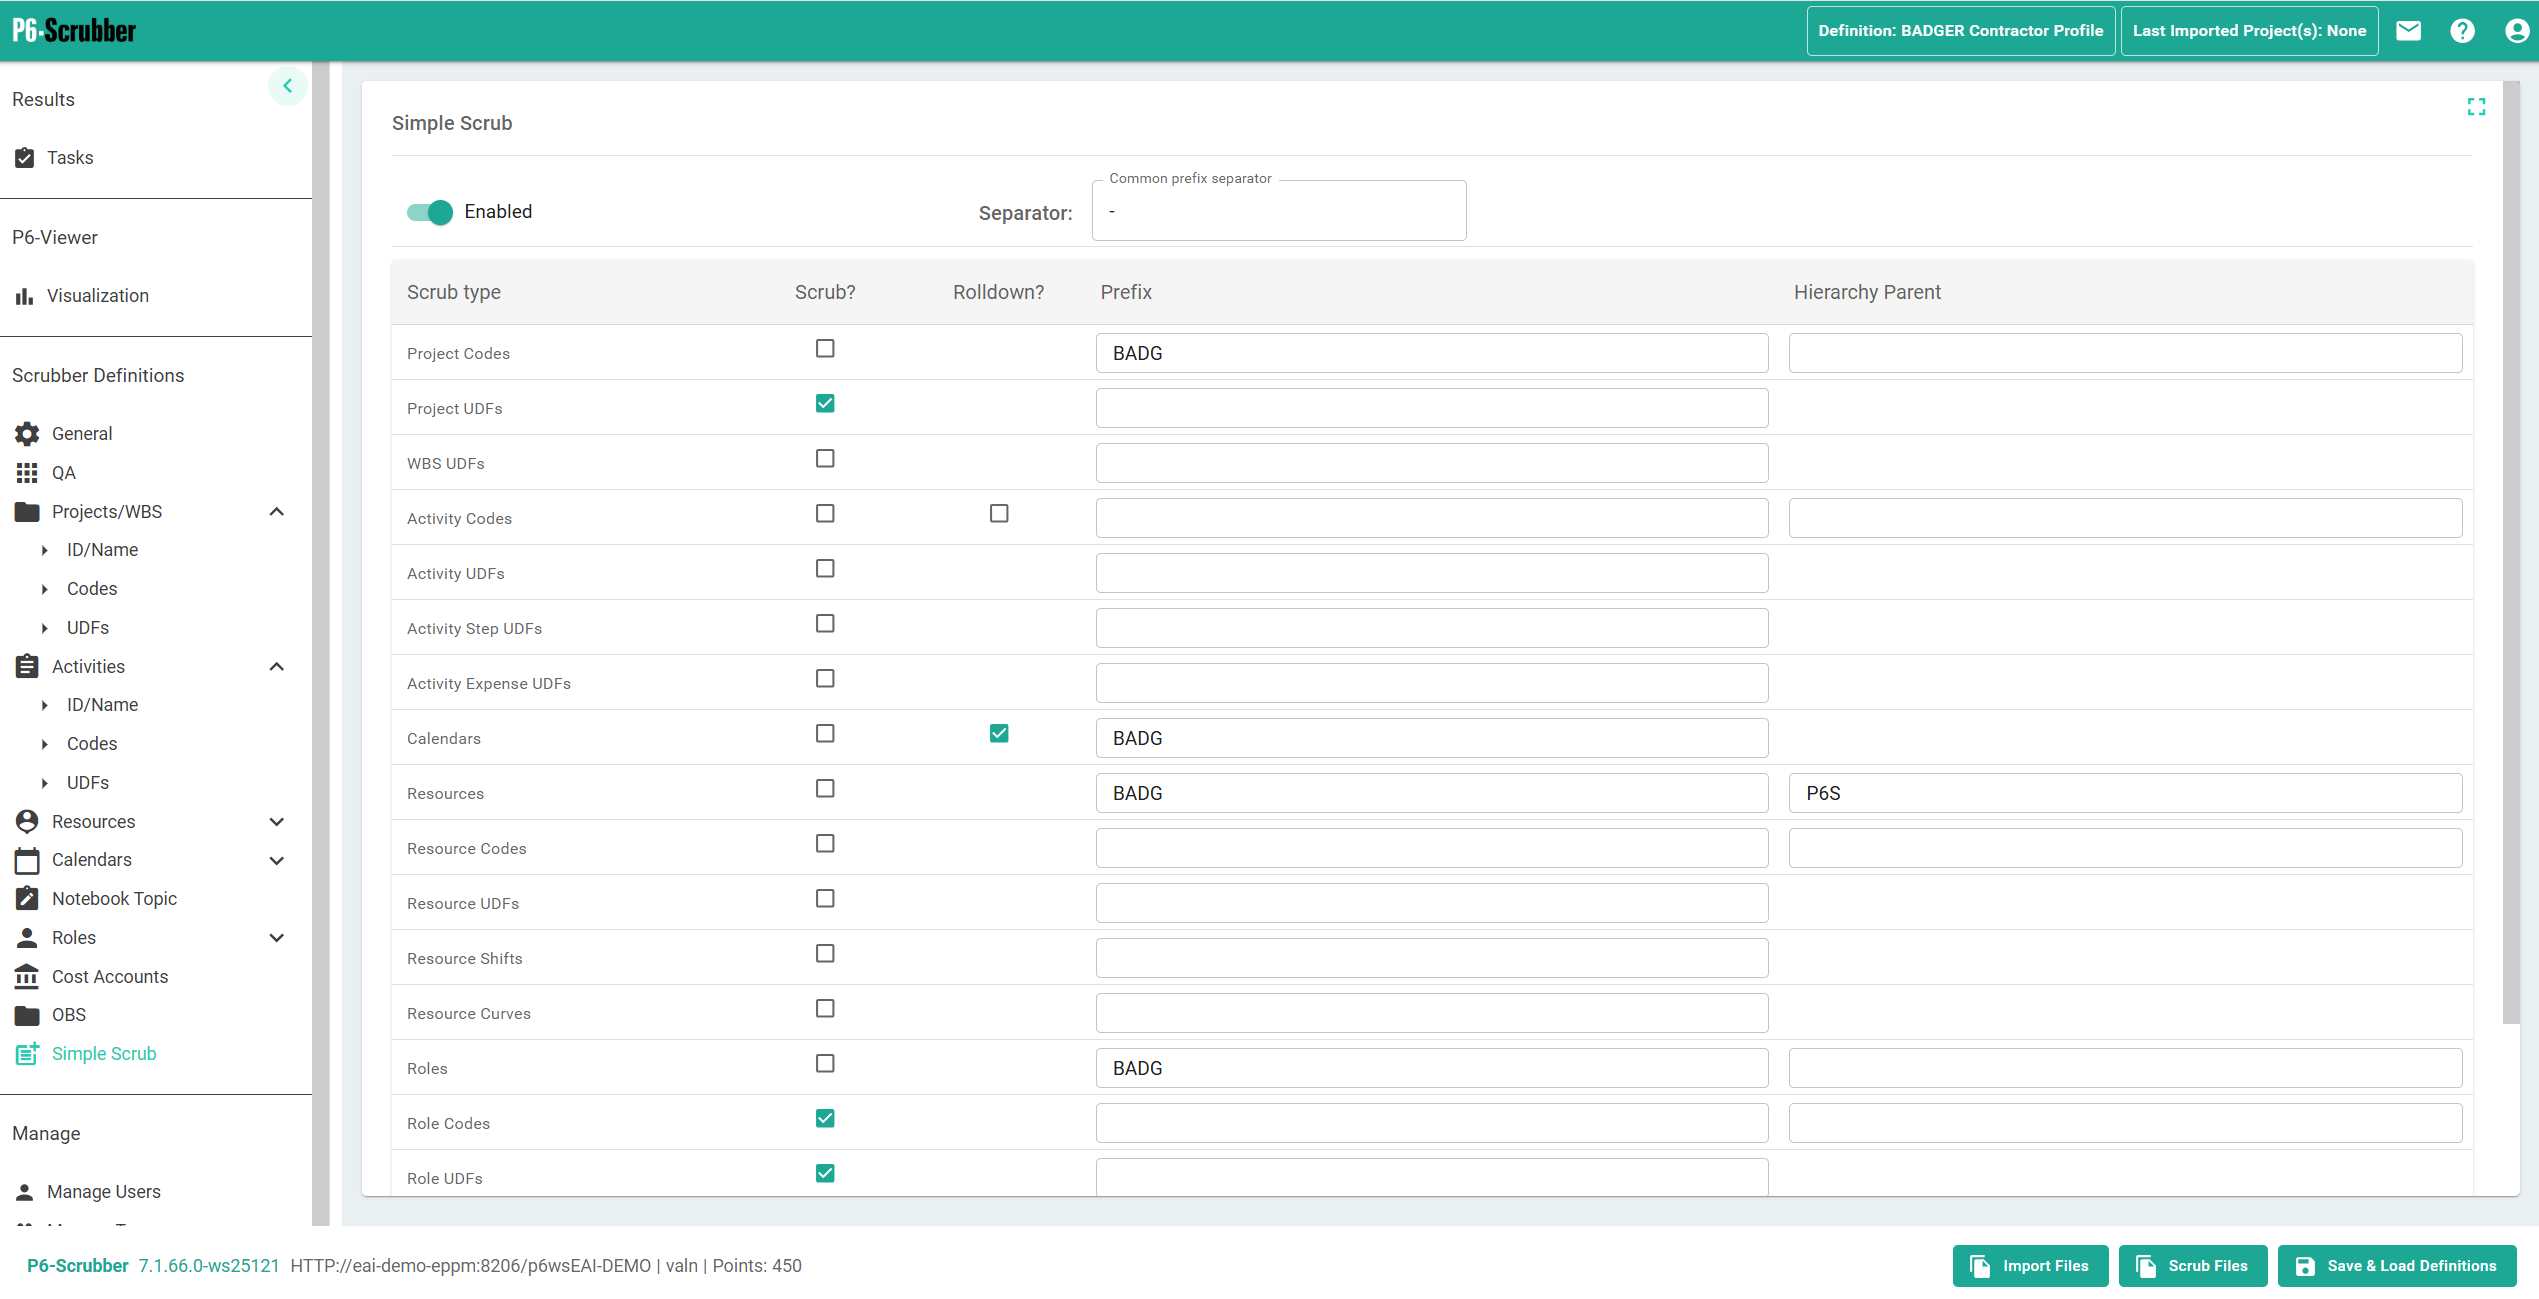Expand panel to fullscreen icon
The image size is (2539, 1299).
tap(2476, 107)
